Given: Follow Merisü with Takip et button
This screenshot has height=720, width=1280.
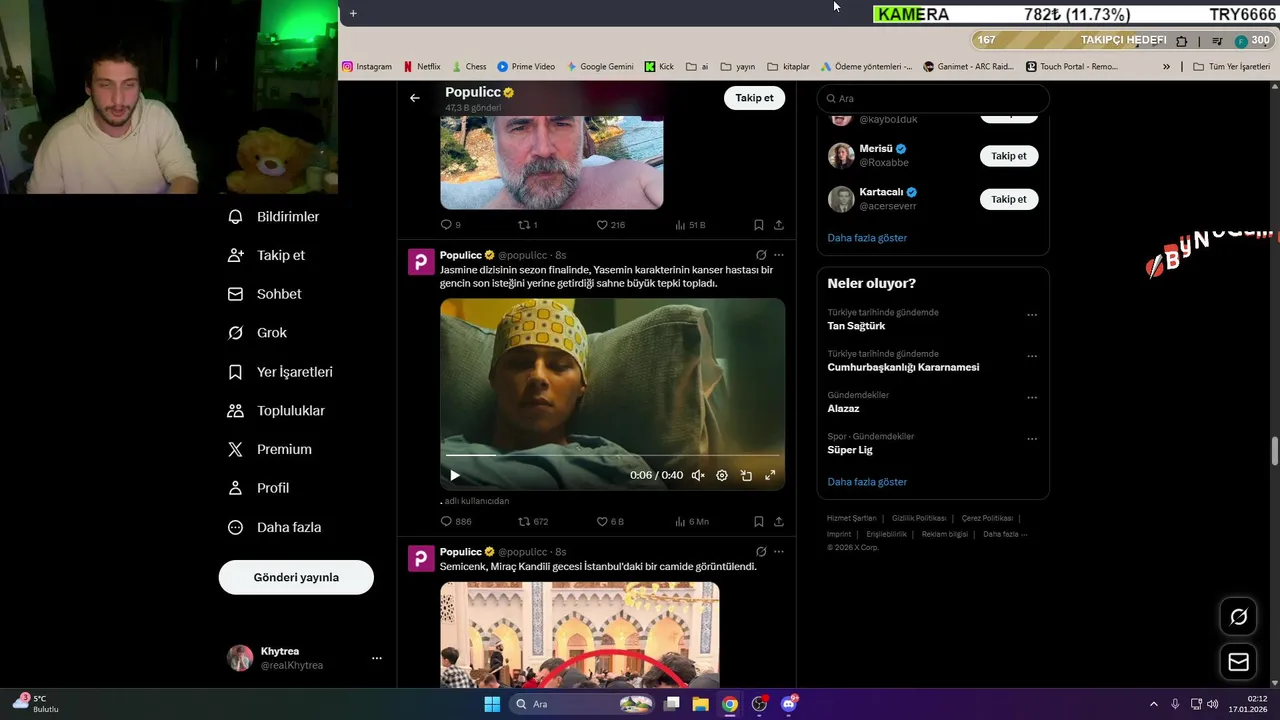Looking at the screenshot, I should click(x=1009, y=156).
